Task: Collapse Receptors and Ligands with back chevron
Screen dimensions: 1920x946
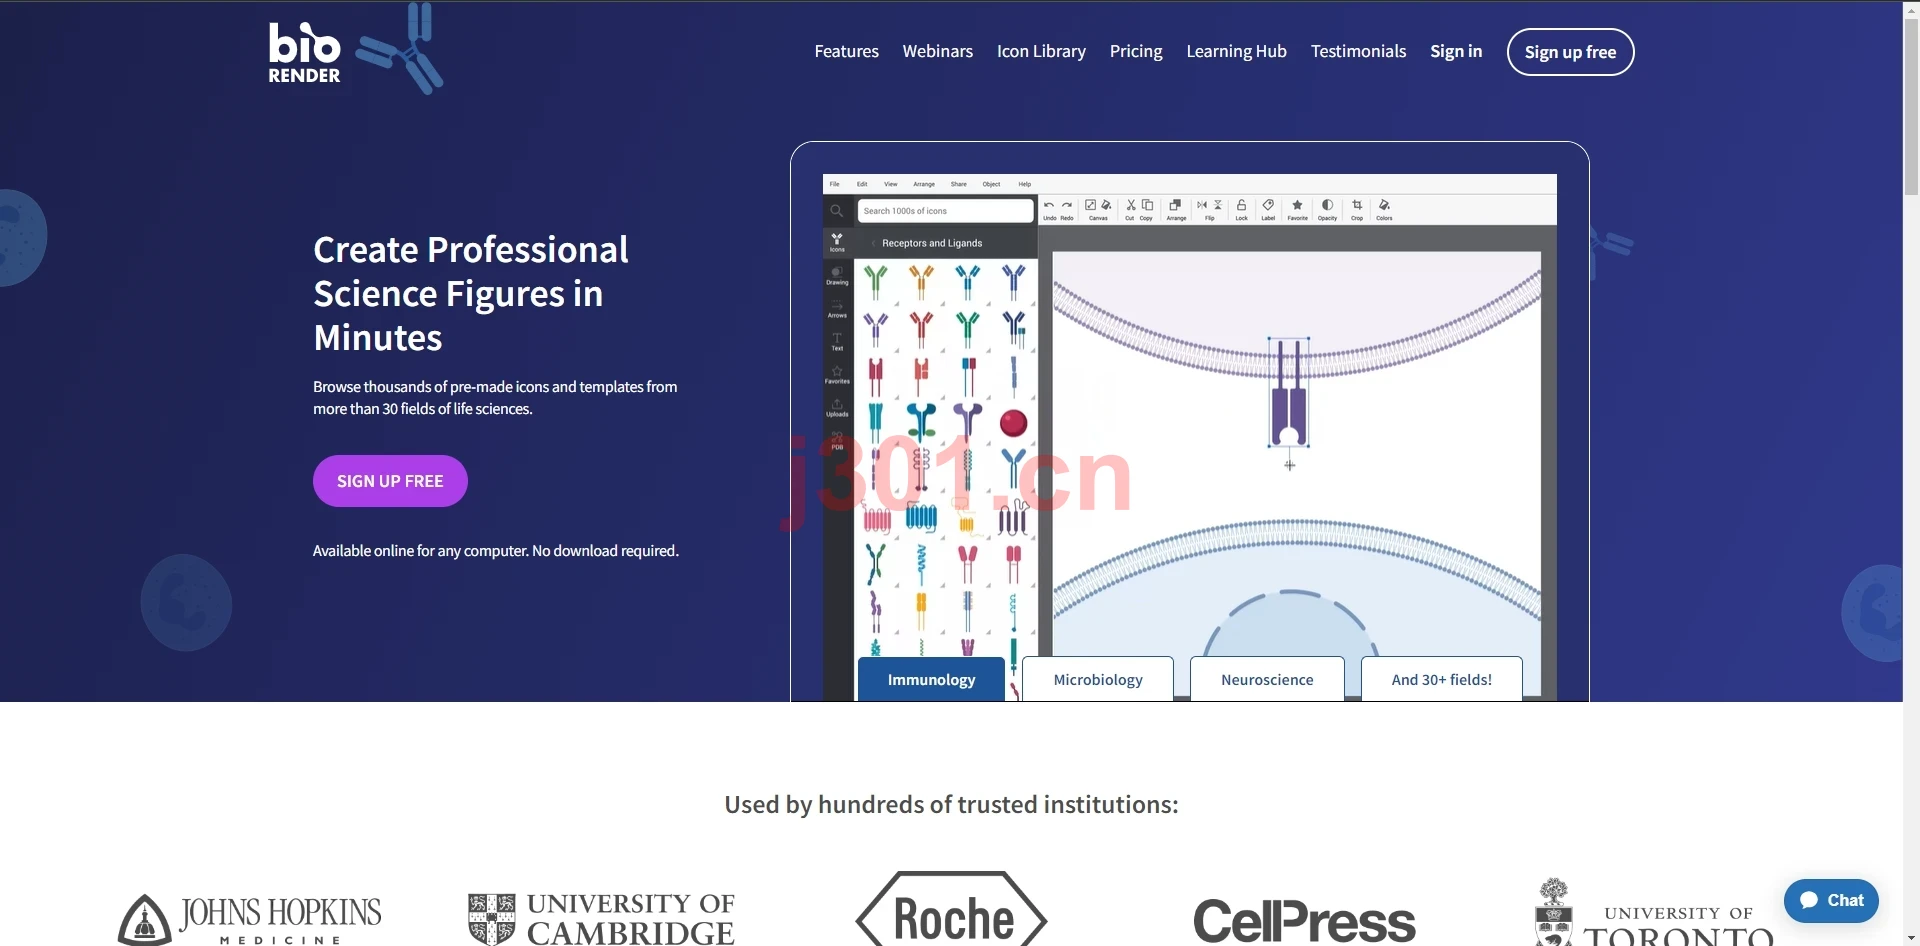Action: [873, 243]
